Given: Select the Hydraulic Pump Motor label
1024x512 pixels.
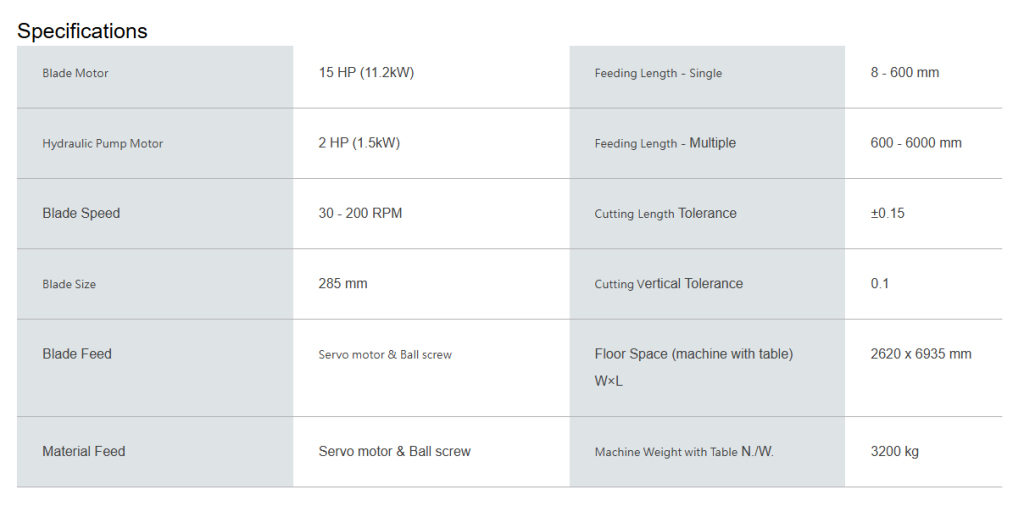Looking at the screenshot, I should coord(103,144).
